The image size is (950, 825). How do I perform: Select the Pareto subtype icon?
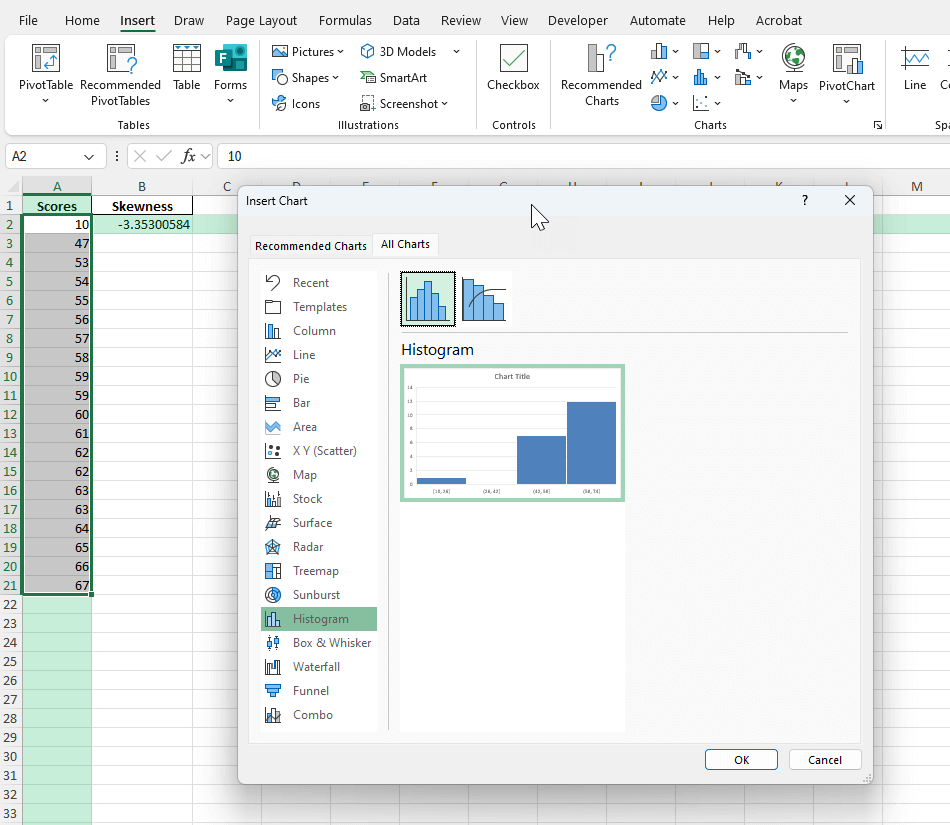point(484,299)
